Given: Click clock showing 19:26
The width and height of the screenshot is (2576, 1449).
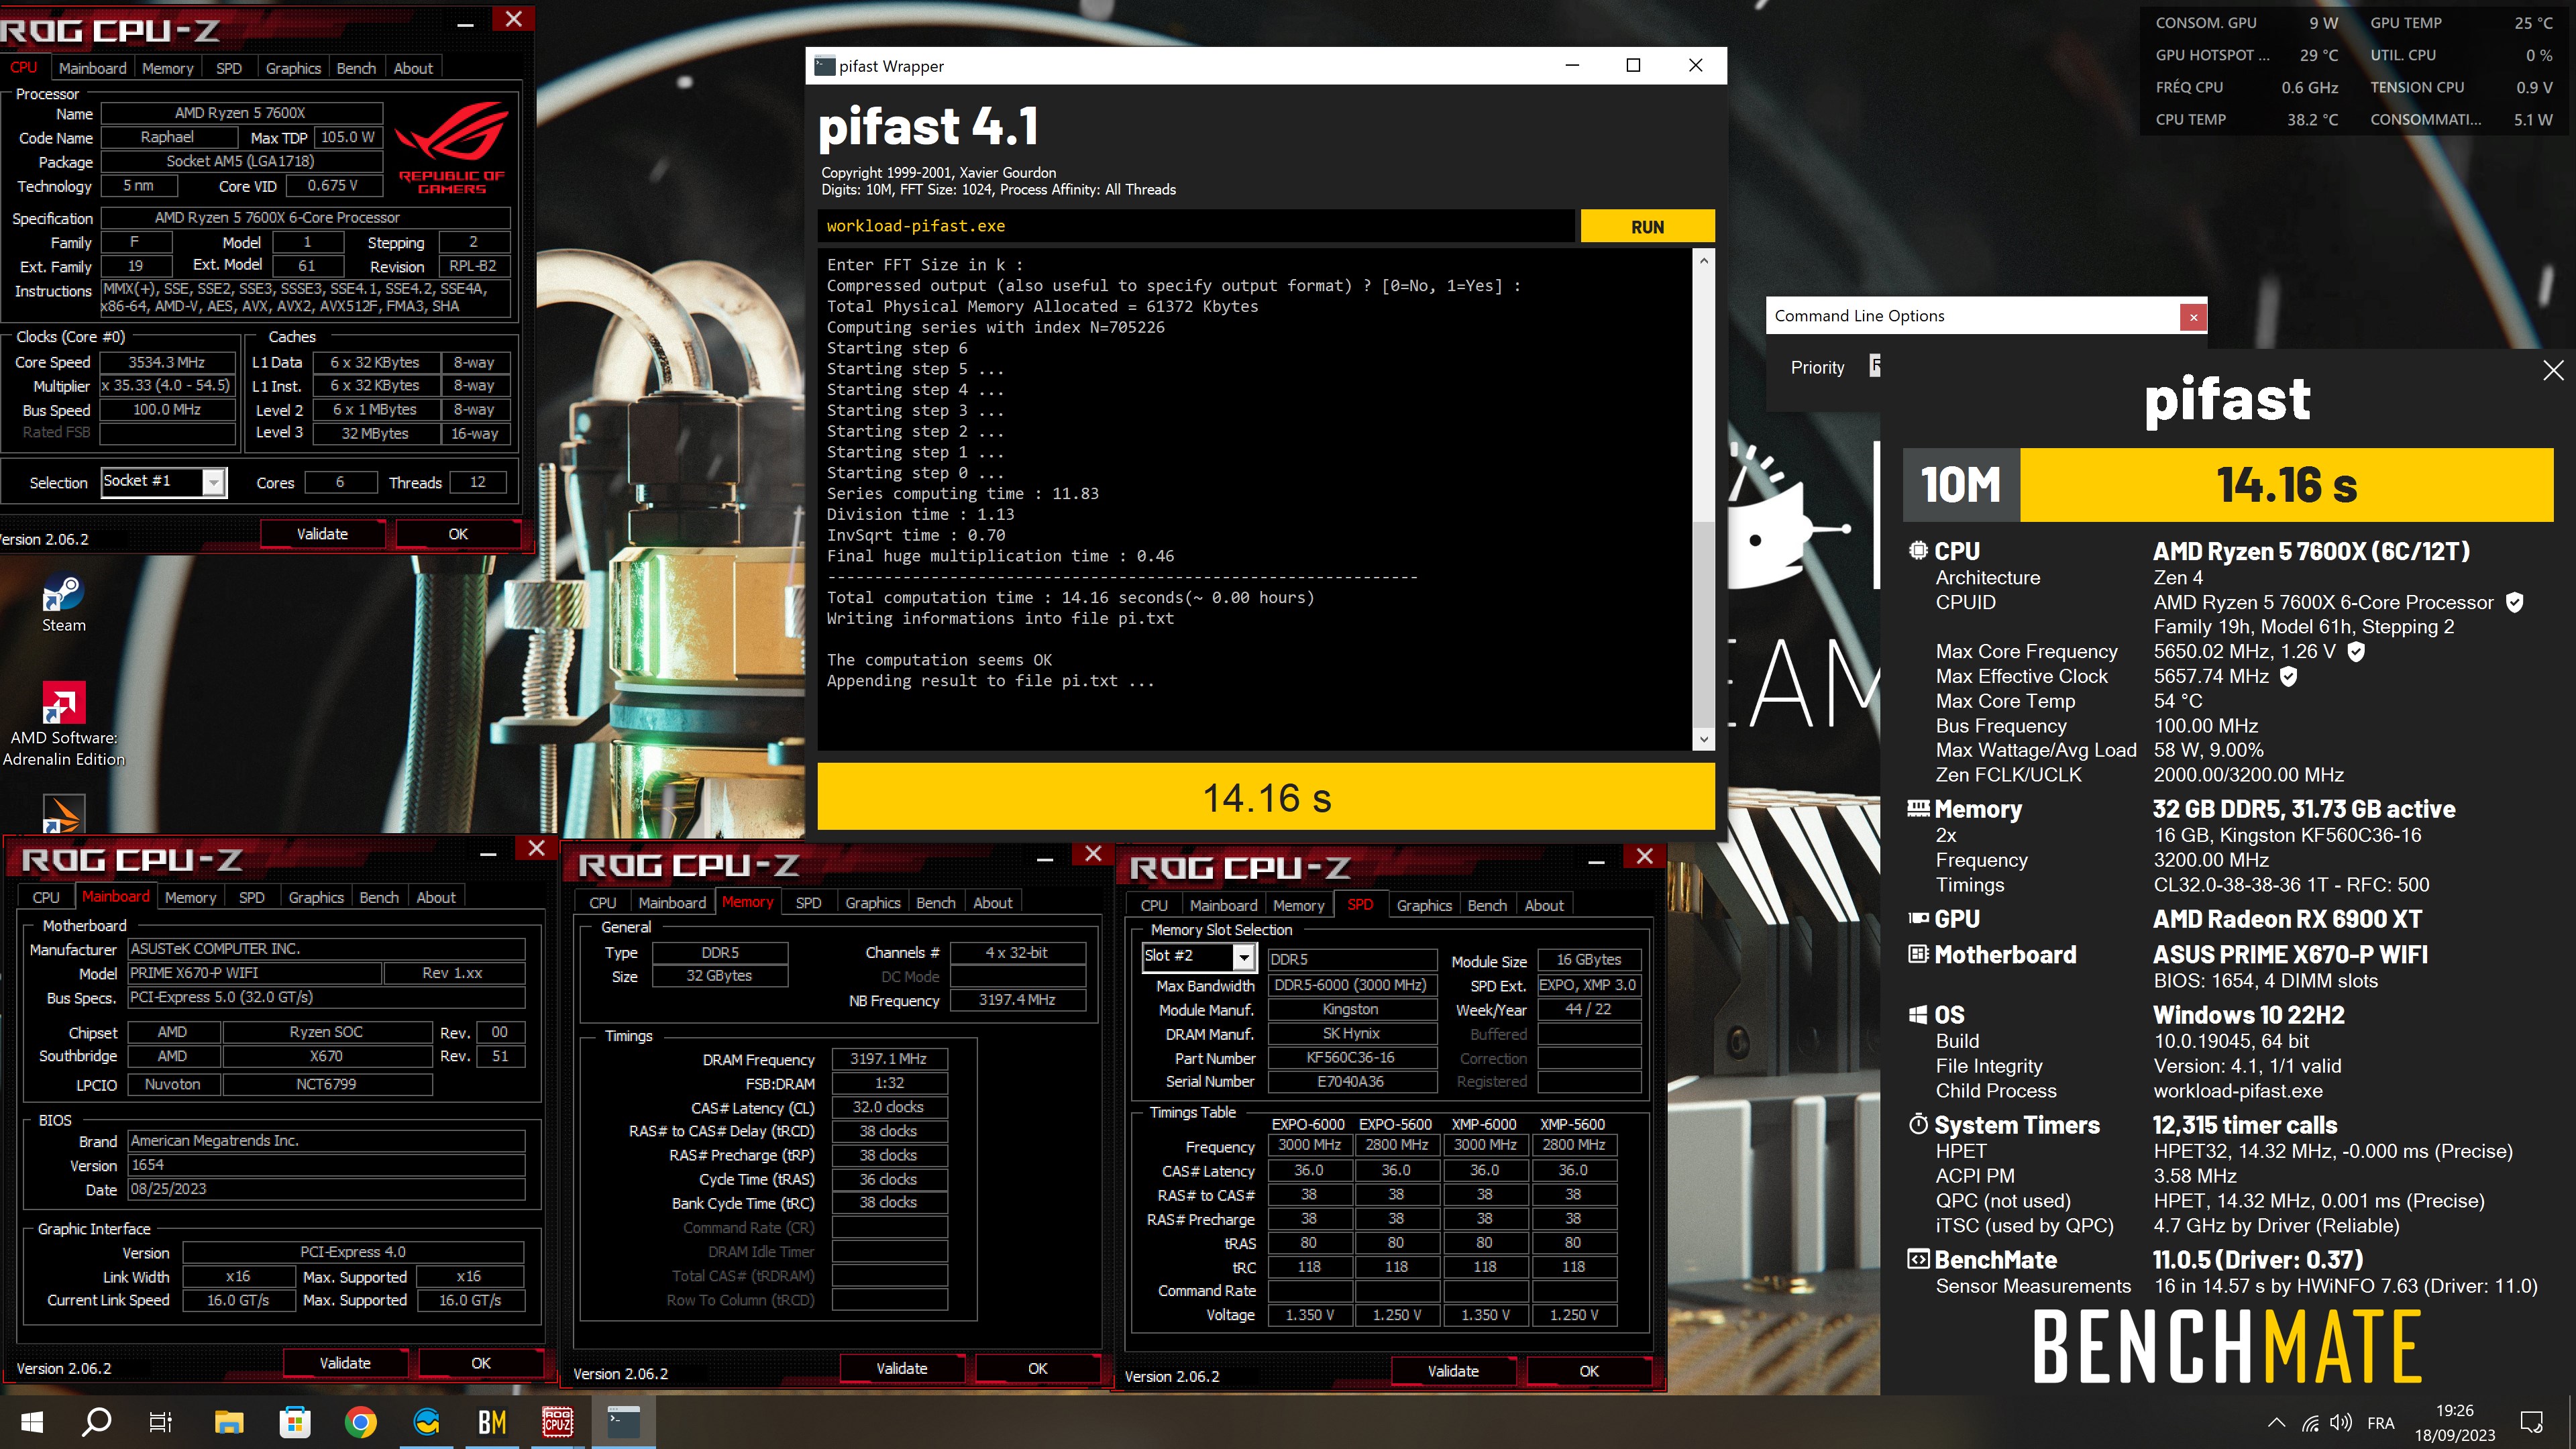Looking at the screenshot, I should (x=2455, y=1411).
